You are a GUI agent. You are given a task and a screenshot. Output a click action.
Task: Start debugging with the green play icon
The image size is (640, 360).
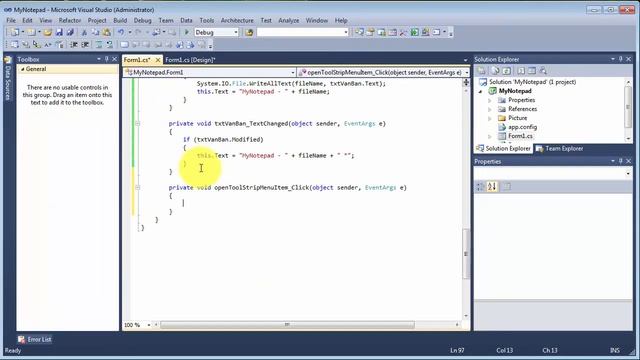pos(187,32)
